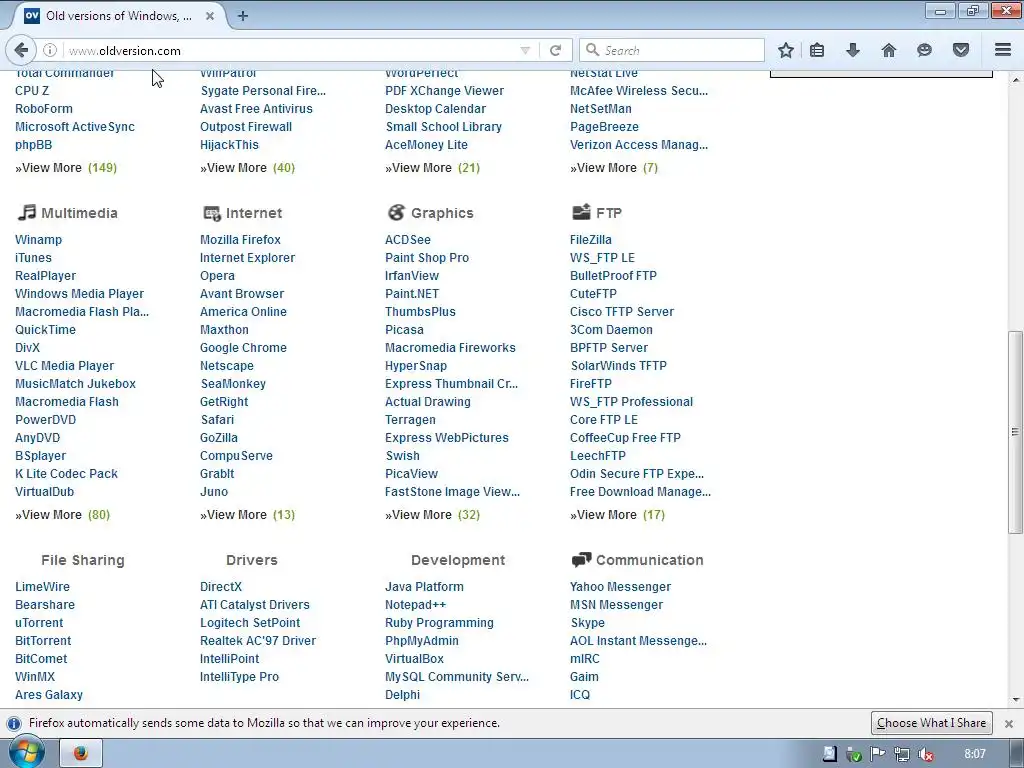Open the VLC Media Player link
1024x768 pixels.
click(x=65, y=366)
